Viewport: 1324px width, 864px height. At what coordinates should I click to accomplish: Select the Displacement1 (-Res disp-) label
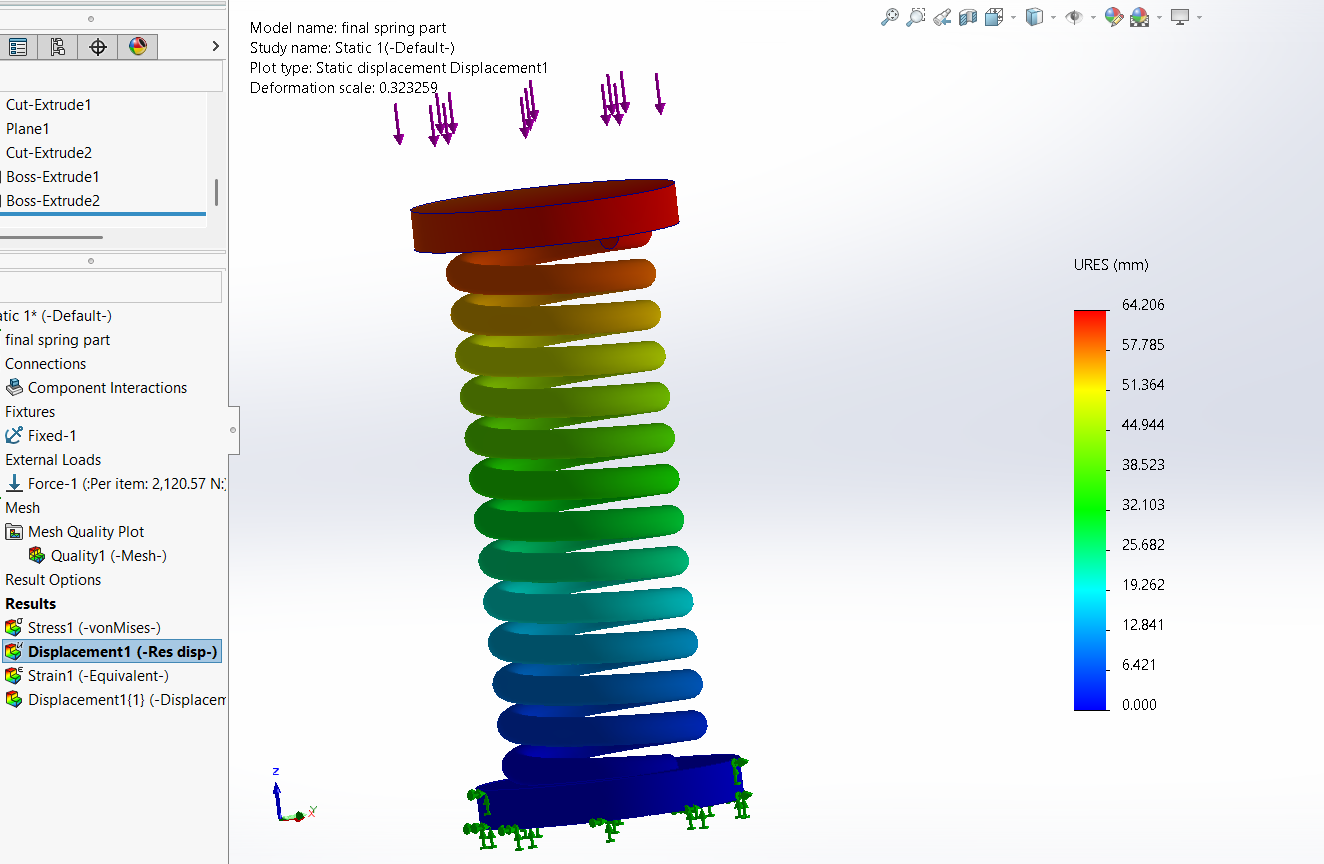coord(122,652)
